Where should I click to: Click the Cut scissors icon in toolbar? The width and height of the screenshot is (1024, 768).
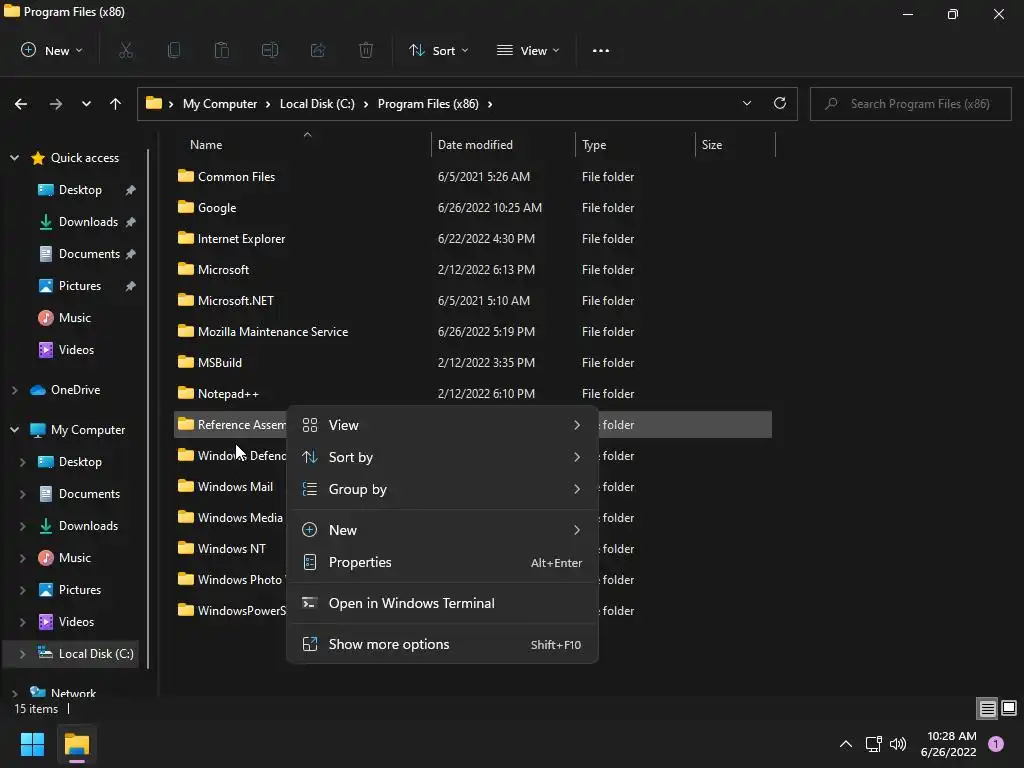[126, 50]
